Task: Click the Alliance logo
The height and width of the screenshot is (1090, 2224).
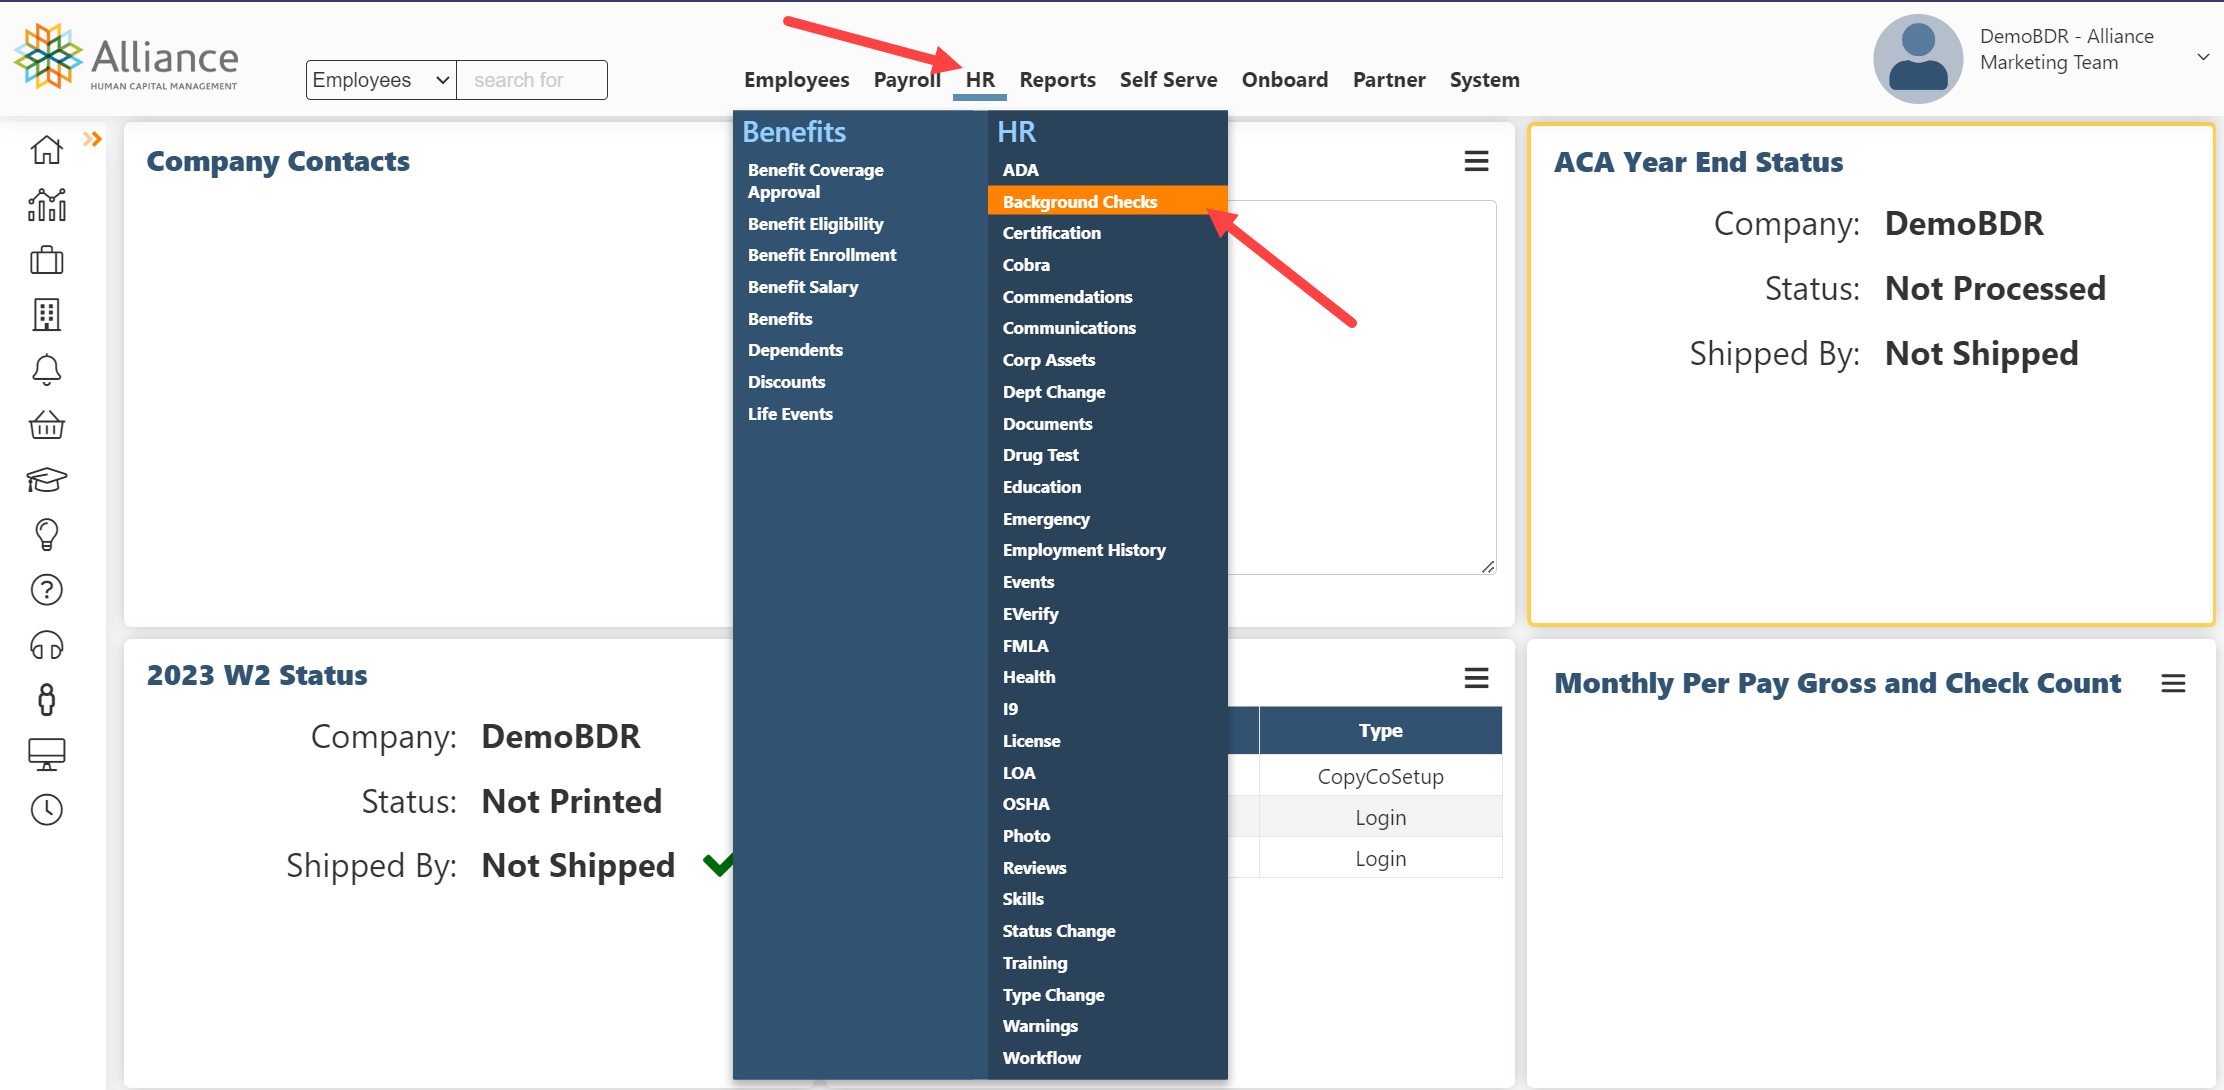Action: pos(126,57)
